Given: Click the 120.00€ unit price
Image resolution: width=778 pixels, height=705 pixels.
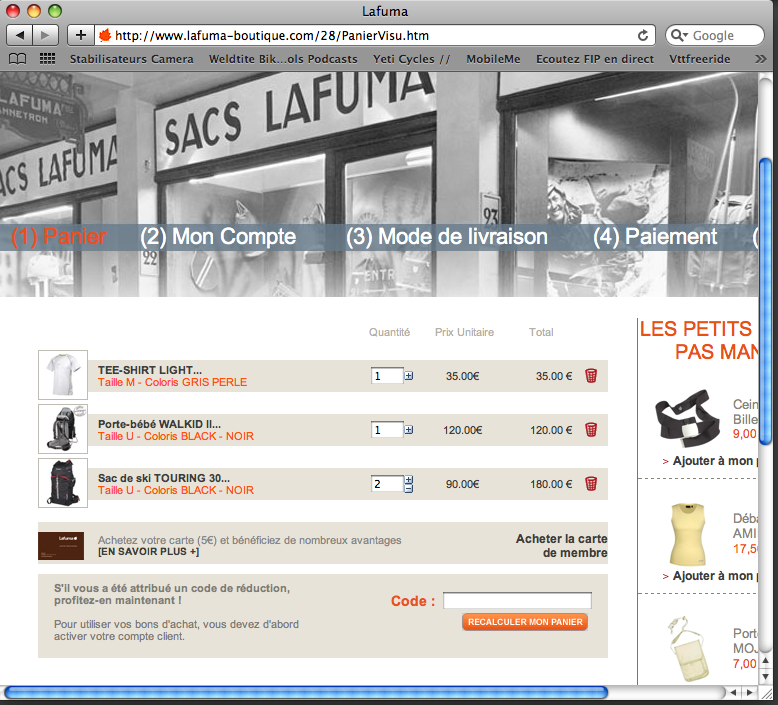Looking at the screenshot, I should 462,430.
